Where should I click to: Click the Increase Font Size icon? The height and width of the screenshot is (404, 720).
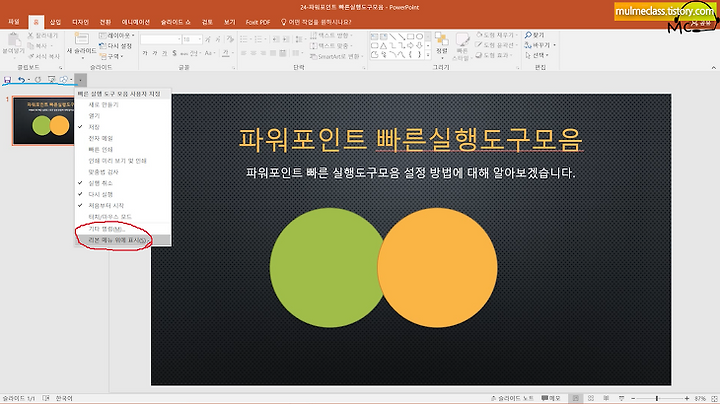pos(208,39)
